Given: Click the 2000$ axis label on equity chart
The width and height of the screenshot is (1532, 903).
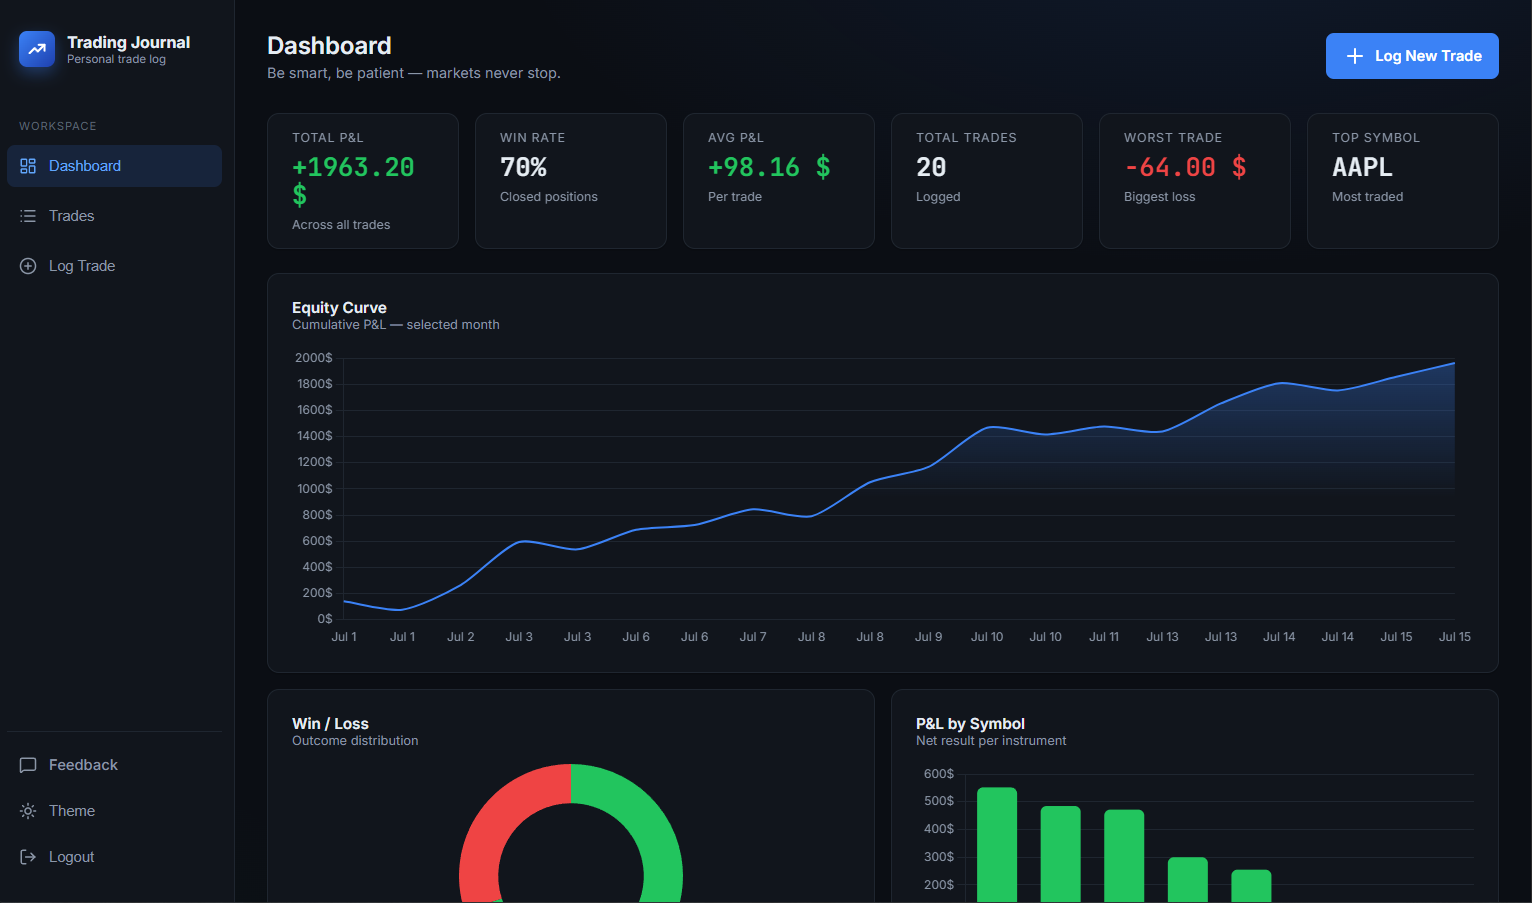Looking at the screenshot, I should coord(314,358).
